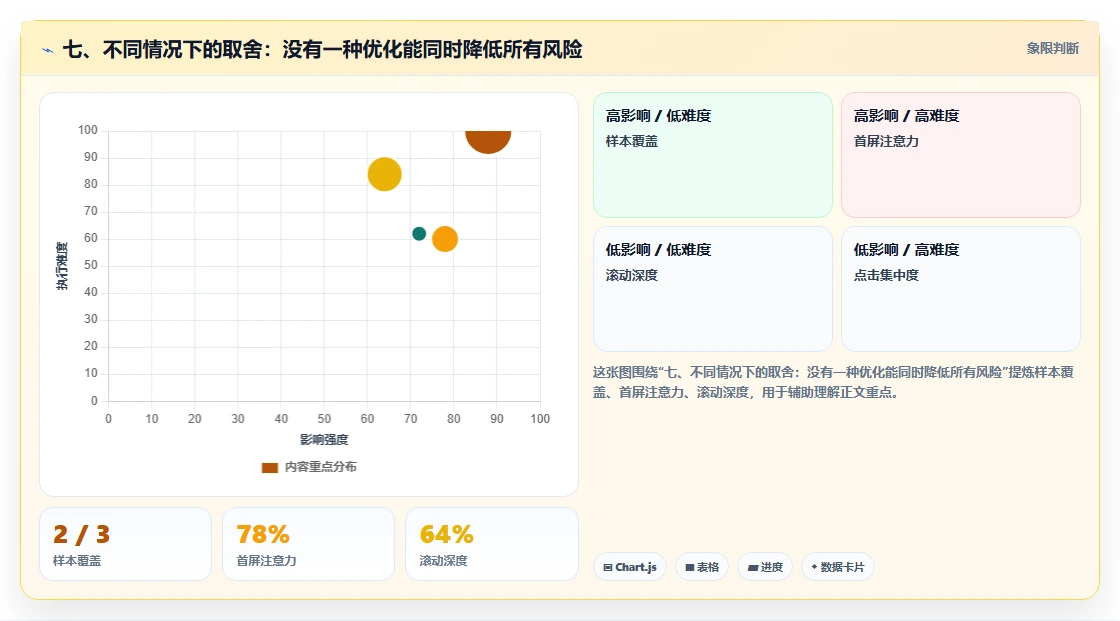Click the 78% 首屏注意力 data card

click(x=309, y=545)
